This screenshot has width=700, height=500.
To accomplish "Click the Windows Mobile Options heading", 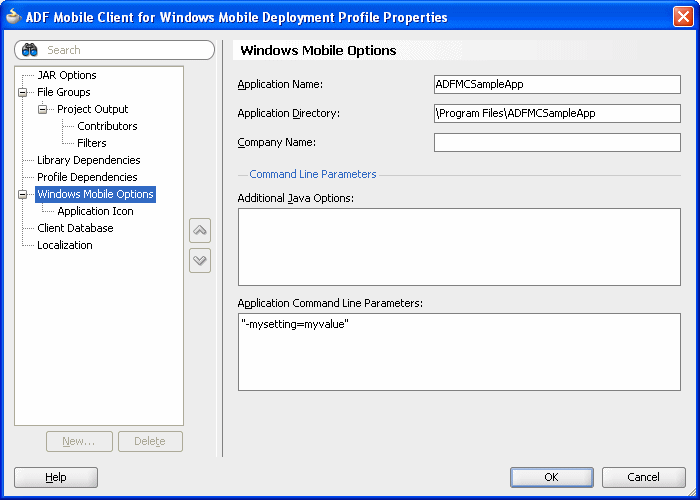I will click(318, 50).
